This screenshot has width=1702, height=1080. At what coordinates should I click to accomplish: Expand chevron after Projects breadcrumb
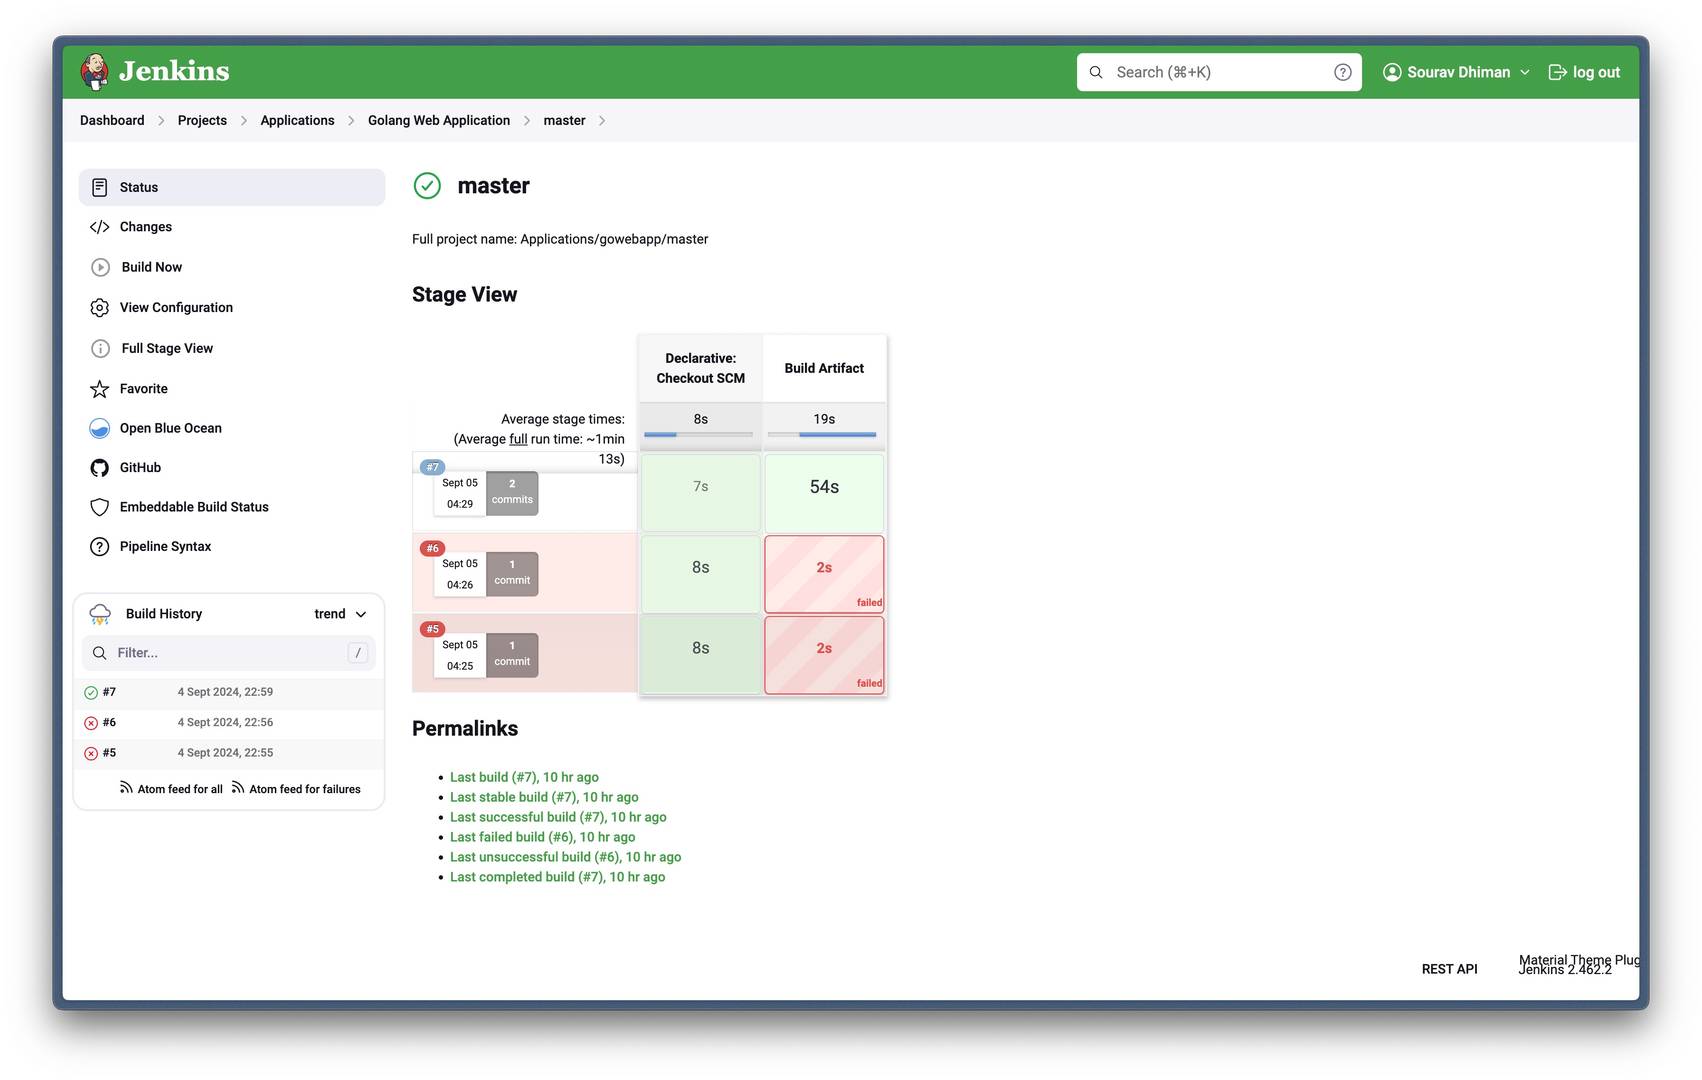[244, 120]
